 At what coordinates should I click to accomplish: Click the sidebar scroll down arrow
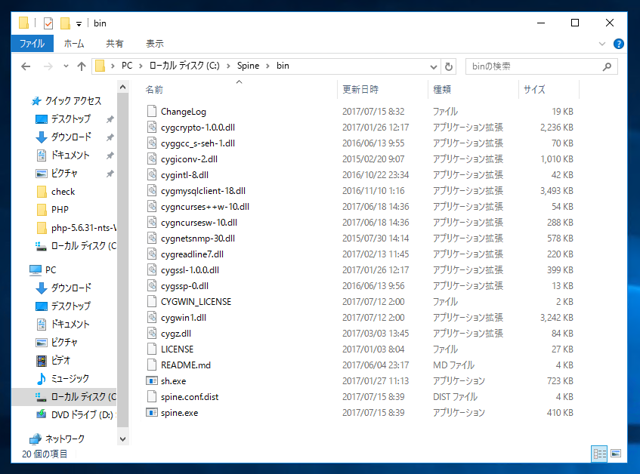point(122,439)
